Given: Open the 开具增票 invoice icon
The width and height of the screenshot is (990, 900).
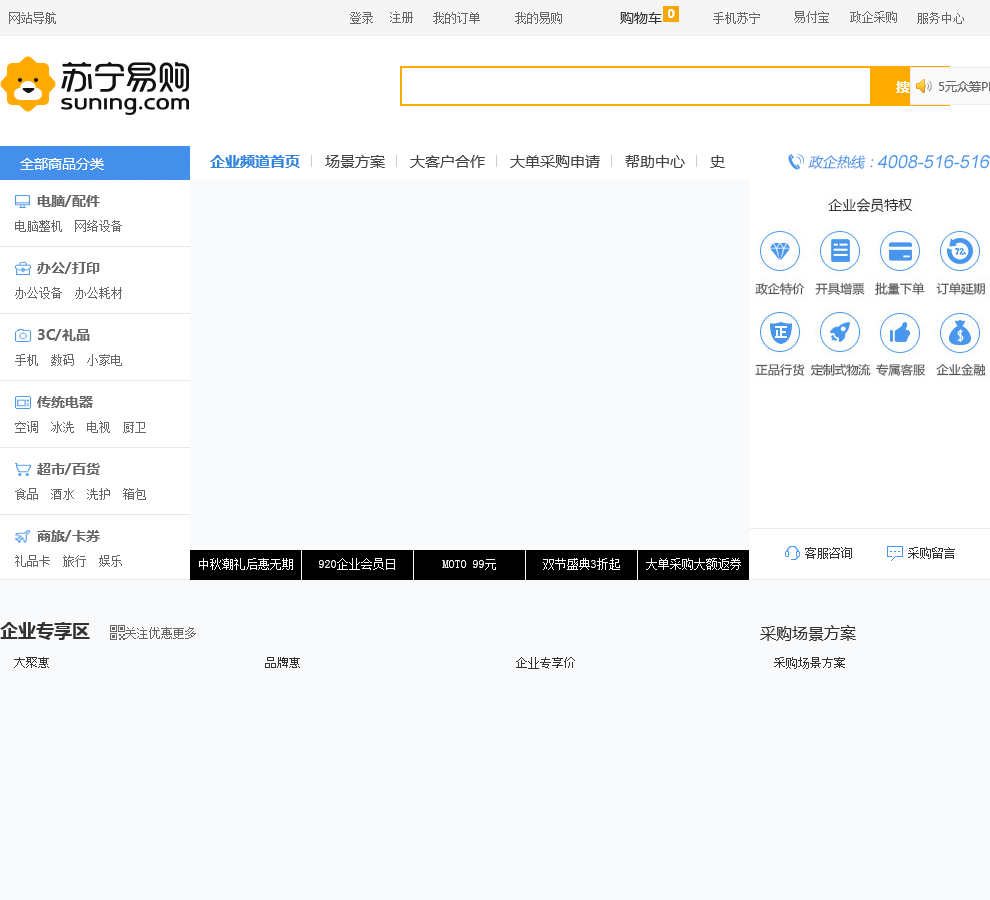Looking at the screenshot, I should click(x=840, y=251).
